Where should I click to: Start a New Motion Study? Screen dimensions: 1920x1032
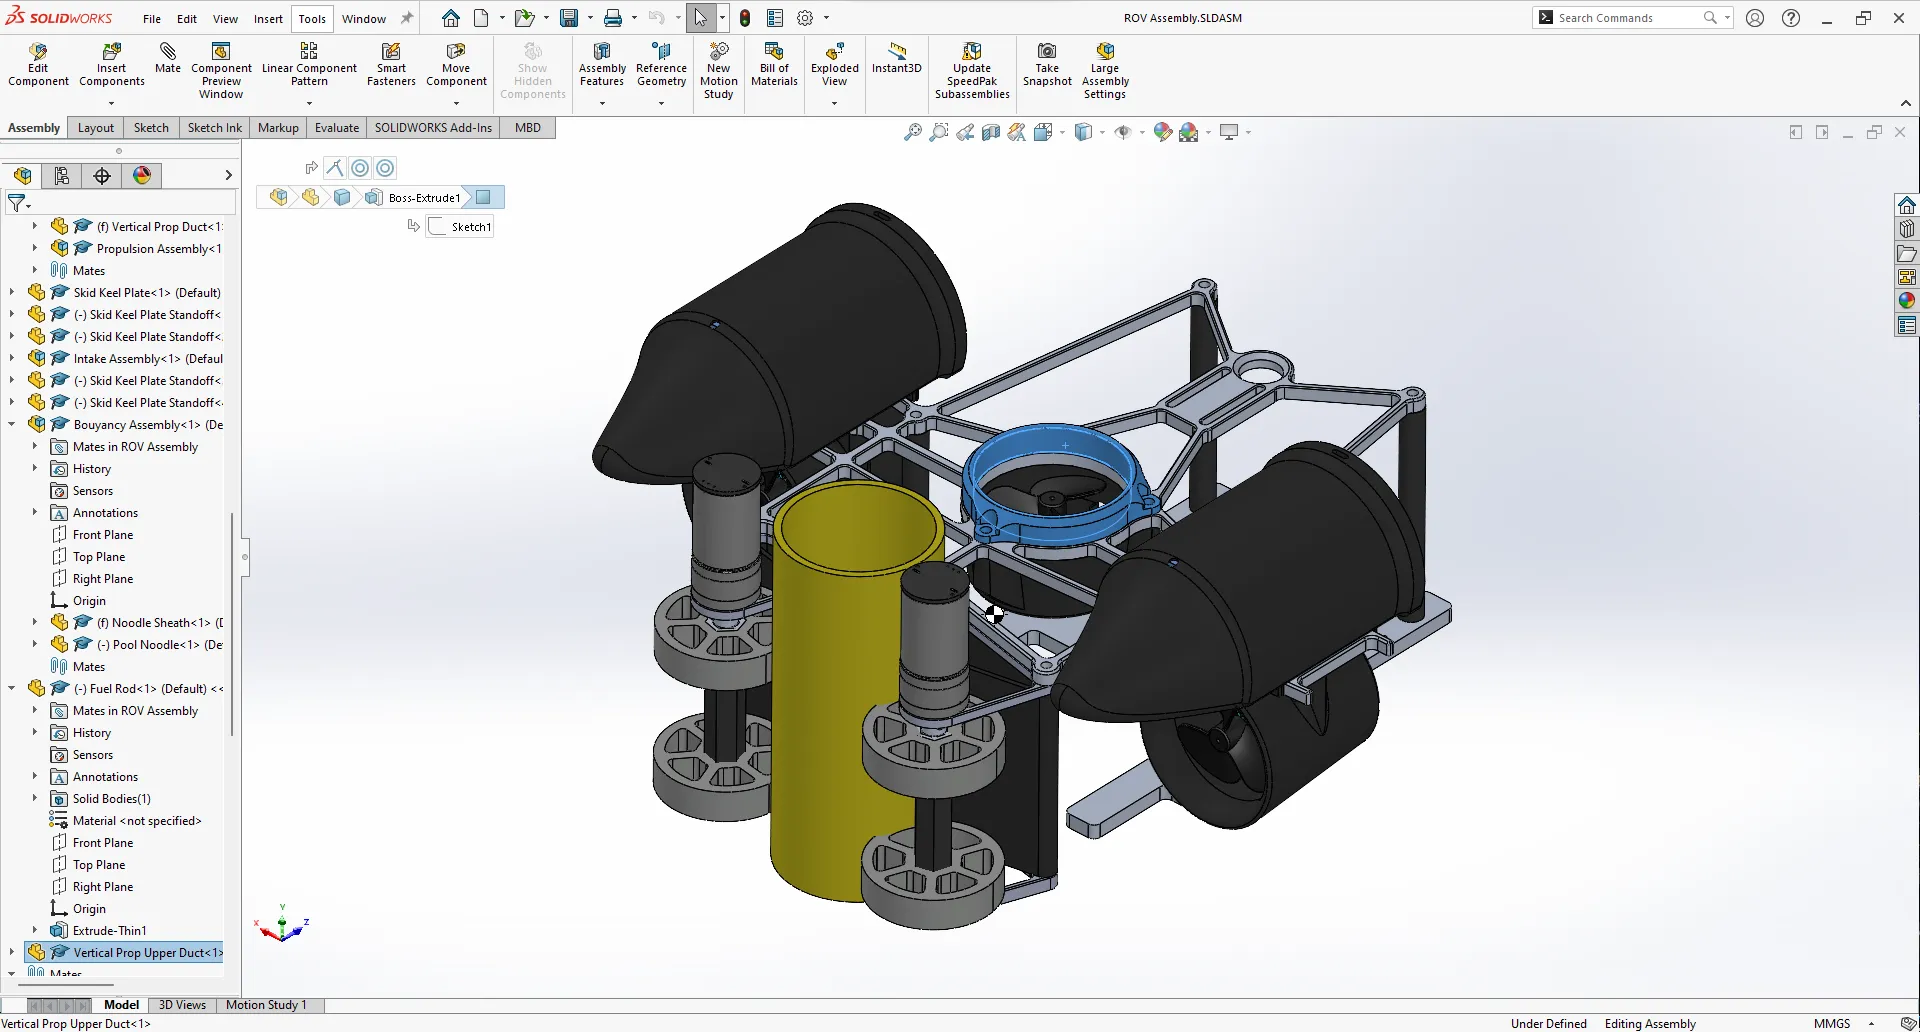pos(718,70)
